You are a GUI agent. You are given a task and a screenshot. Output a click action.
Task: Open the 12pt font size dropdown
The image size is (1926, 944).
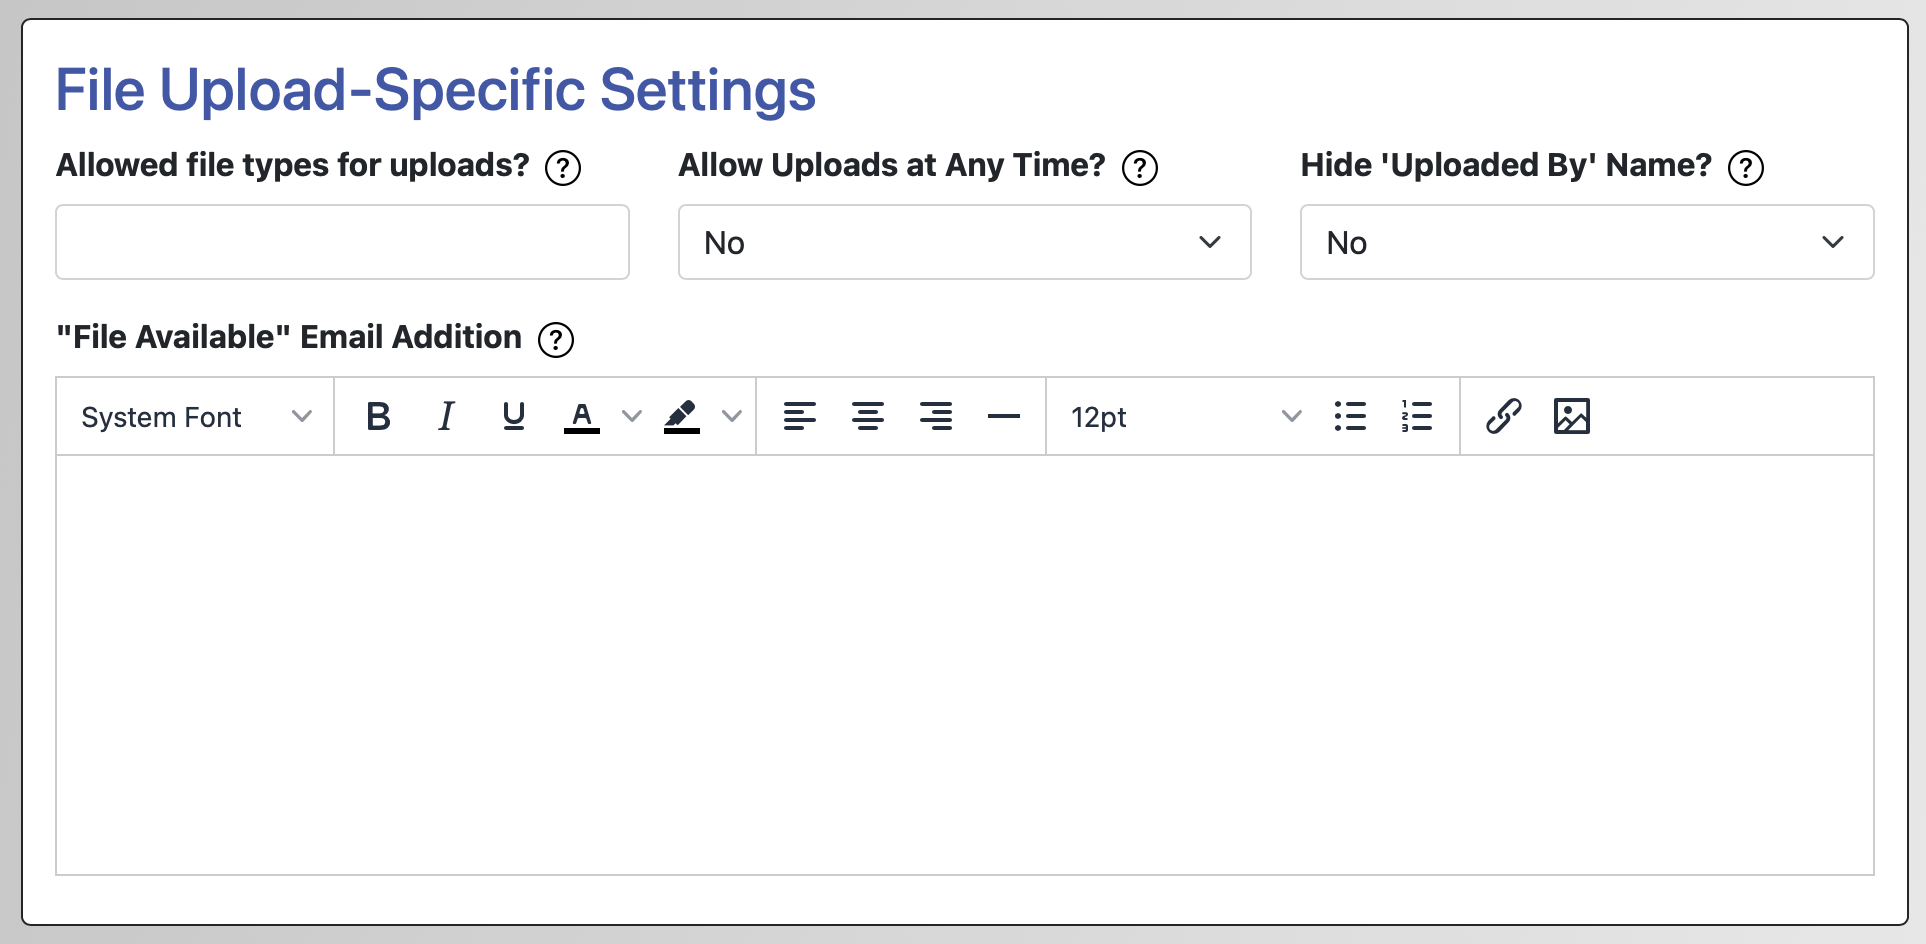1184,416
